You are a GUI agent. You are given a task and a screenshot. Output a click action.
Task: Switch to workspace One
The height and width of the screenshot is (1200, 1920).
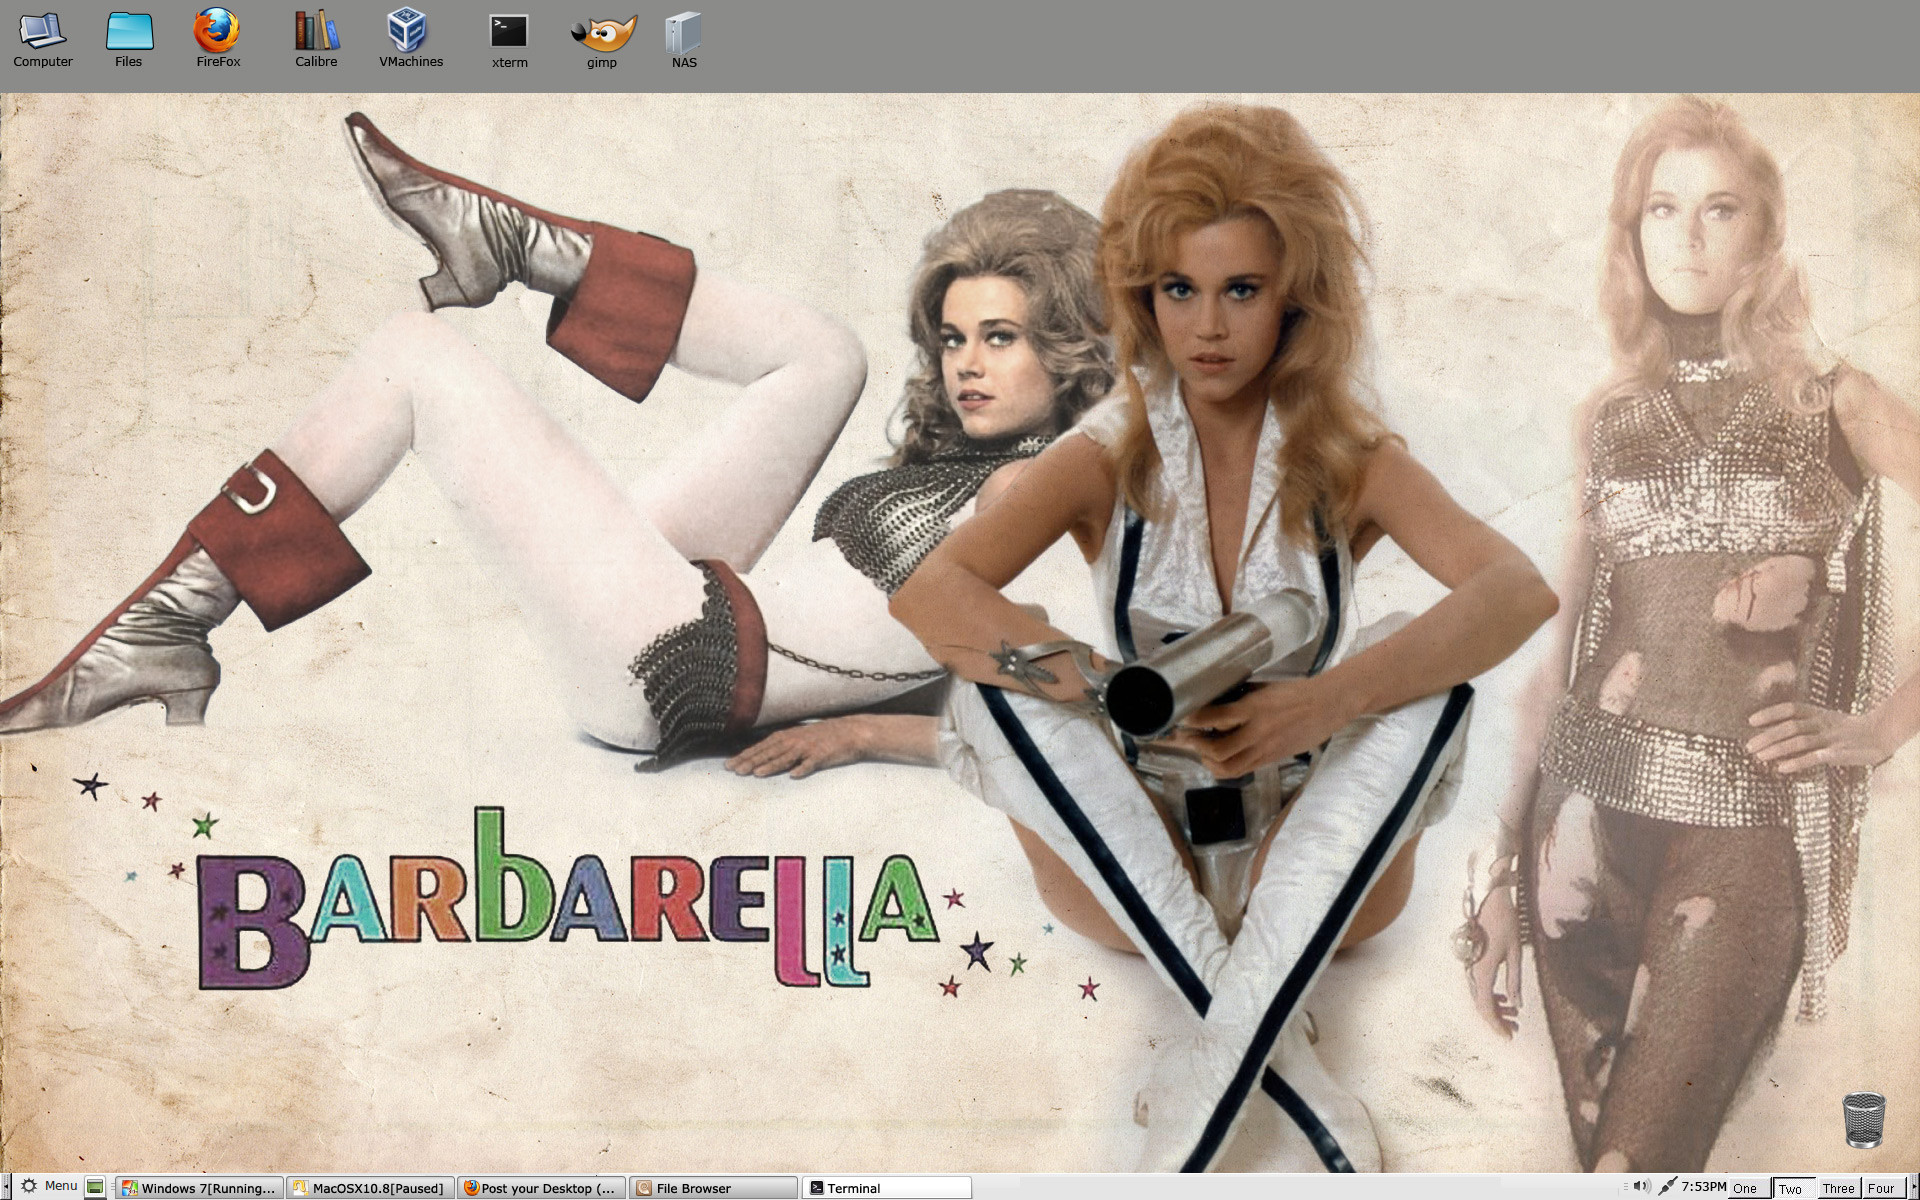click(1749, 1188)
